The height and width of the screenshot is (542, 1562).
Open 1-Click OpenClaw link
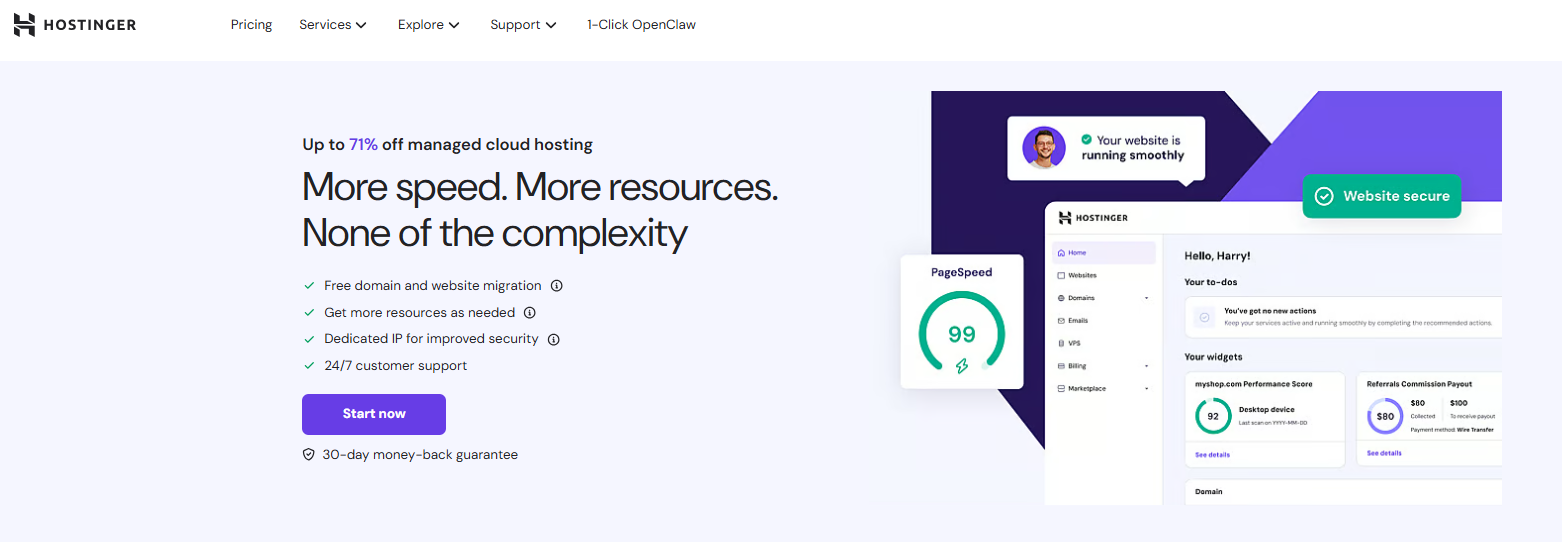point(641,25)
